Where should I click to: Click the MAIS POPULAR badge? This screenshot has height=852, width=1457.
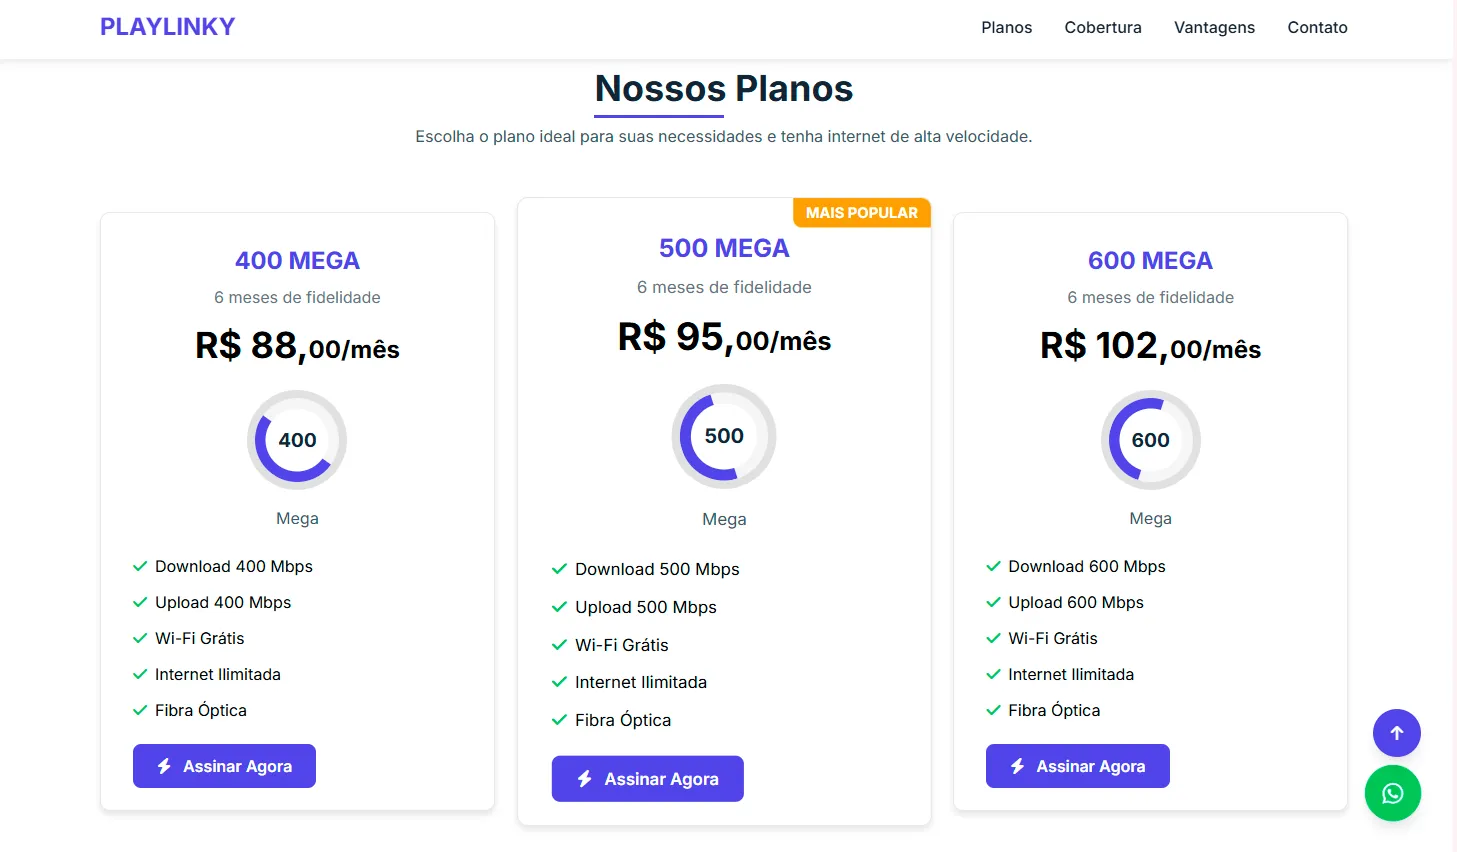pos(861,213)
